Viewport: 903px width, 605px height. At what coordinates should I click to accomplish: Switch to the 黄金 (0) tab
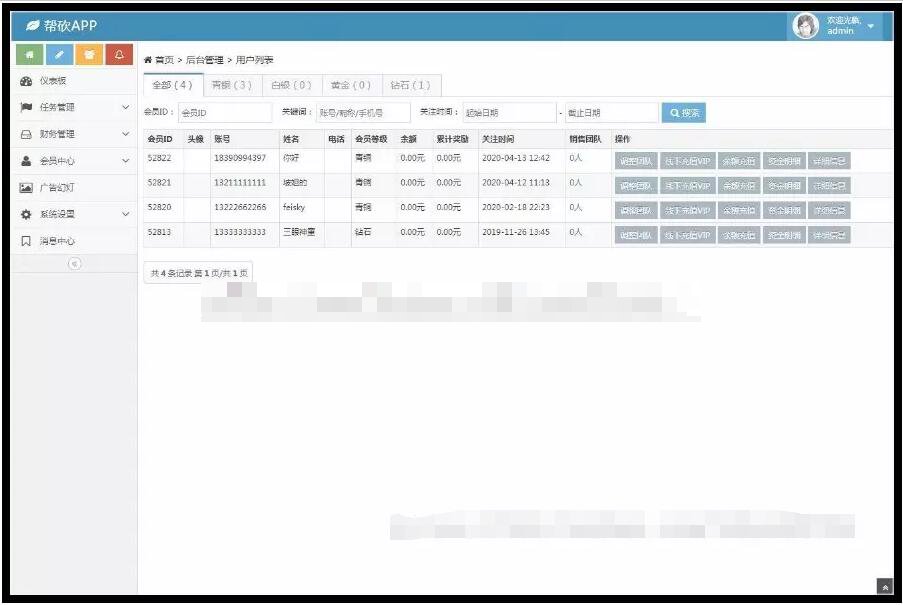pyautogui.click(x=352, y=85)
